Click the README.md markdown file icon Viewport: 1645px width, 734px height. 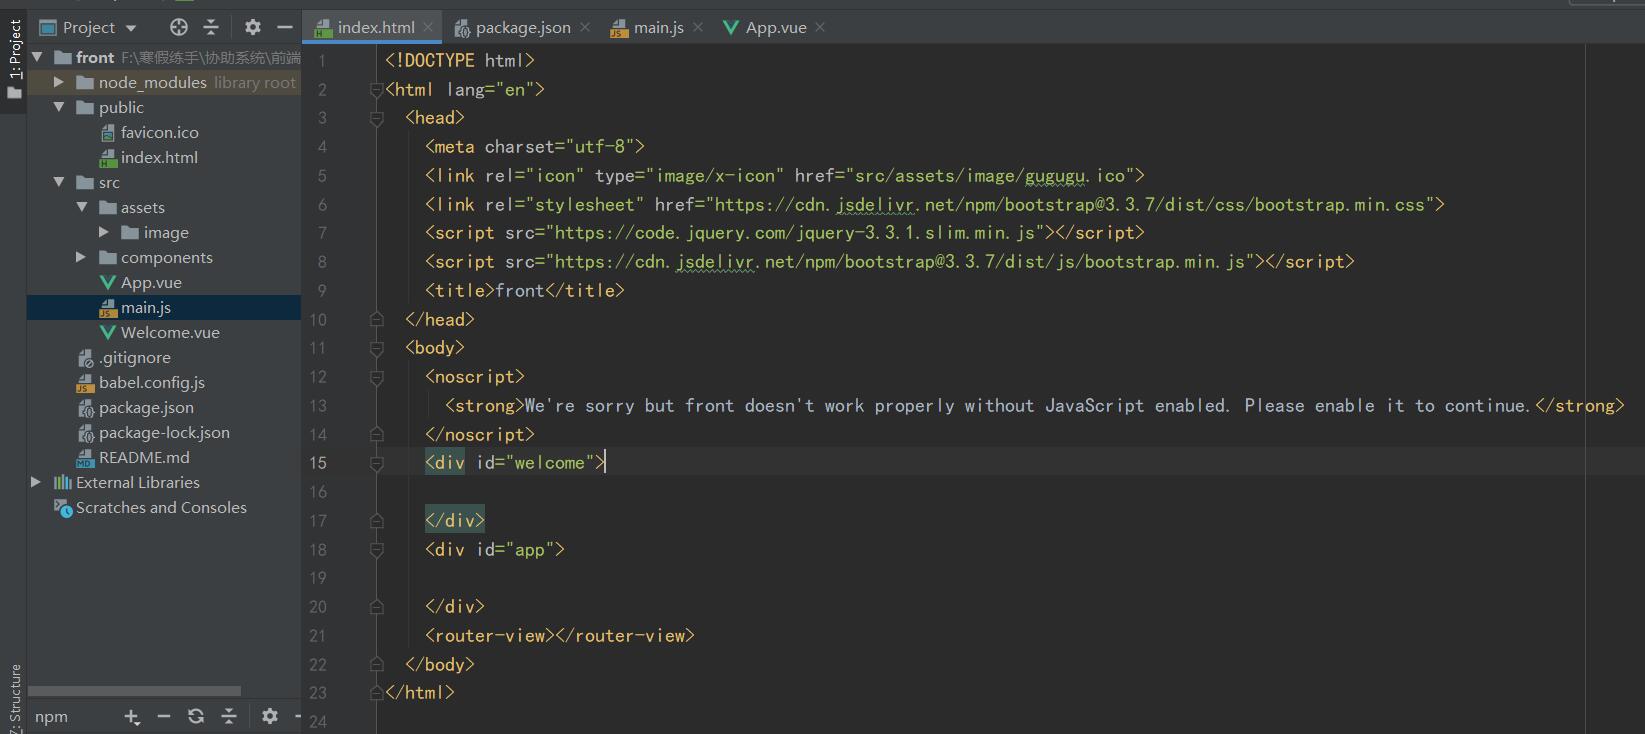(86, 458)
